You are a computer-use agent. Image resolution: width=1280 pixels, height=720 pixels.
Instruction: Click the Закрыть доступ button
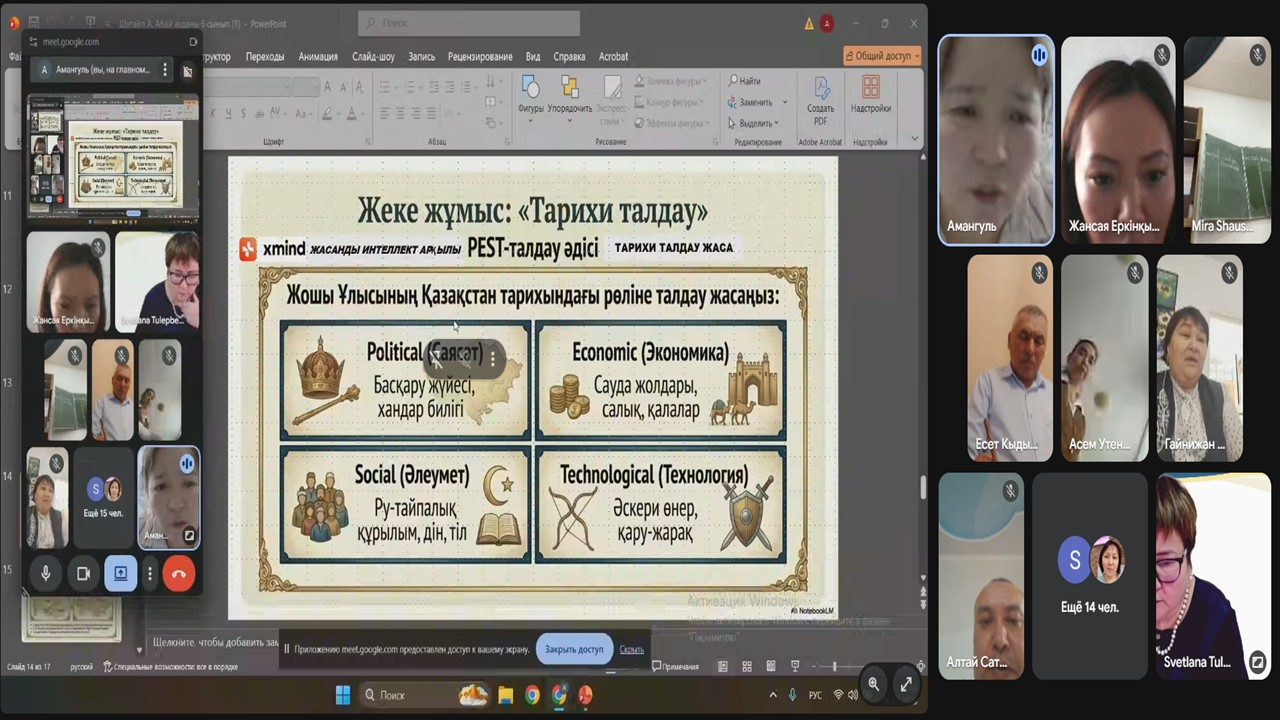(x=574, y=649)
